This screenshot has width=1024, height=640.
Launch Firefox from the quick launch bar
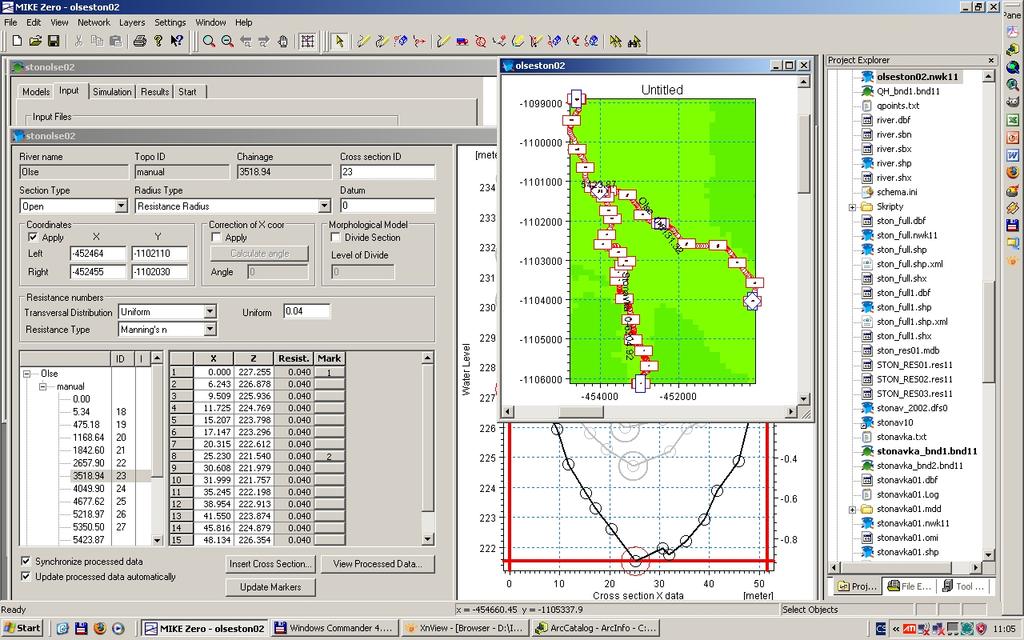point(99,628)
